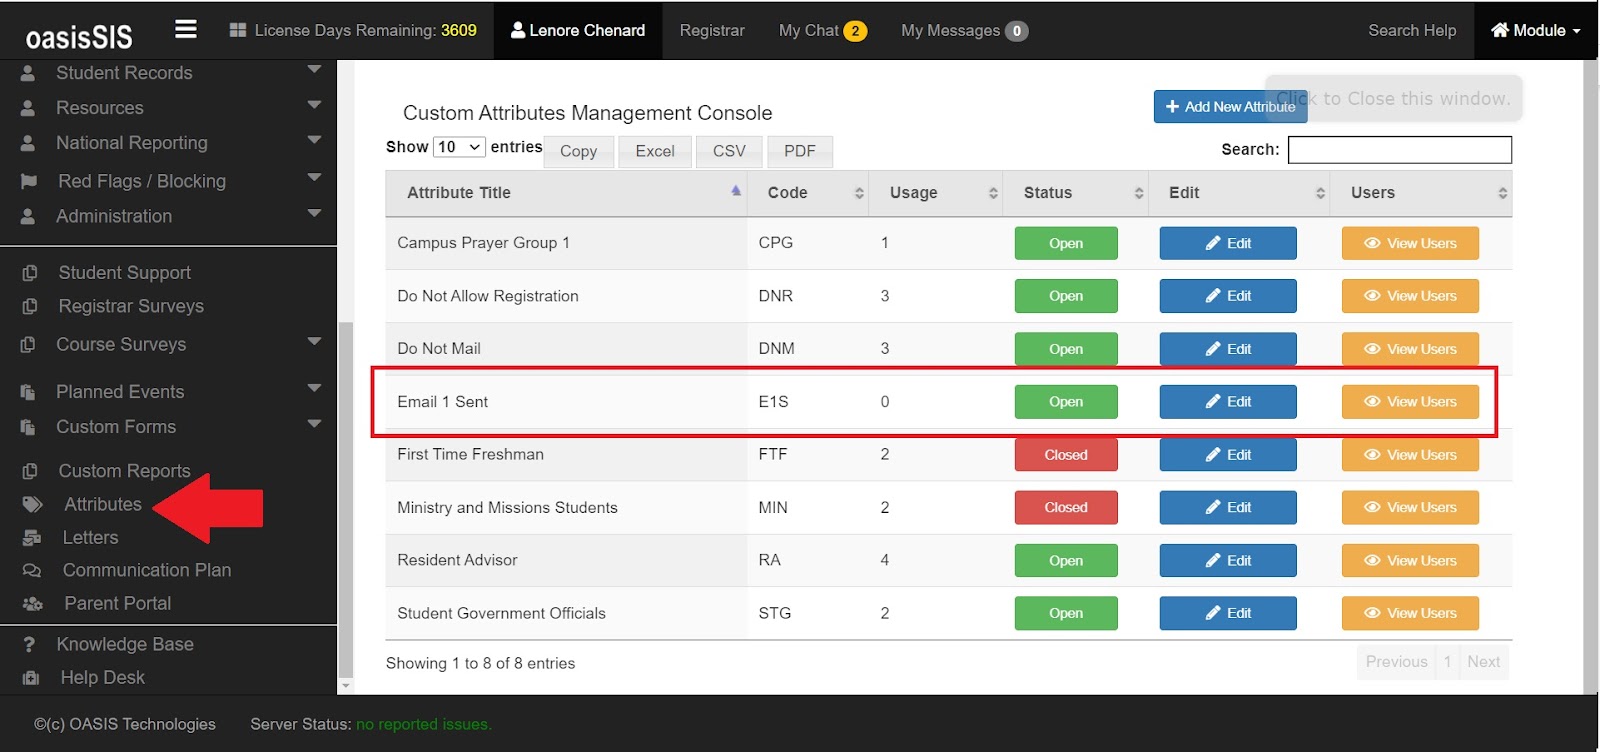View users for Do Not Mail
The image size is (1600, 752).
point(1410,349)
